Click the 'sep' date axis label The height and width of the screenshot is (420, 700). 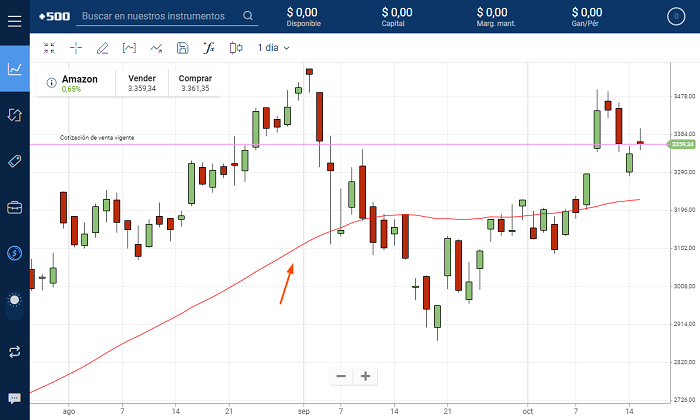point(304,412)
